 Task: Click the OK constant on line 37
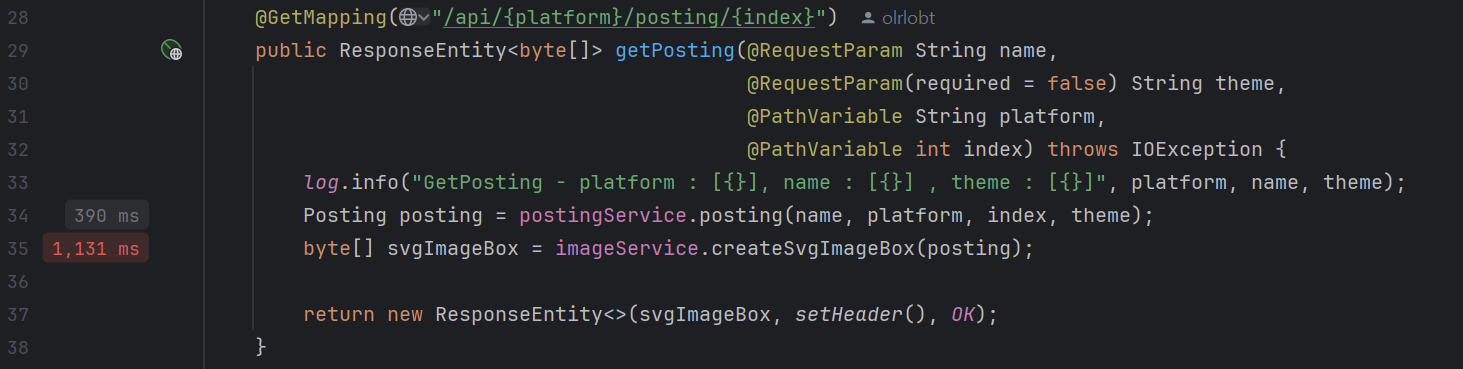[963, 314]
